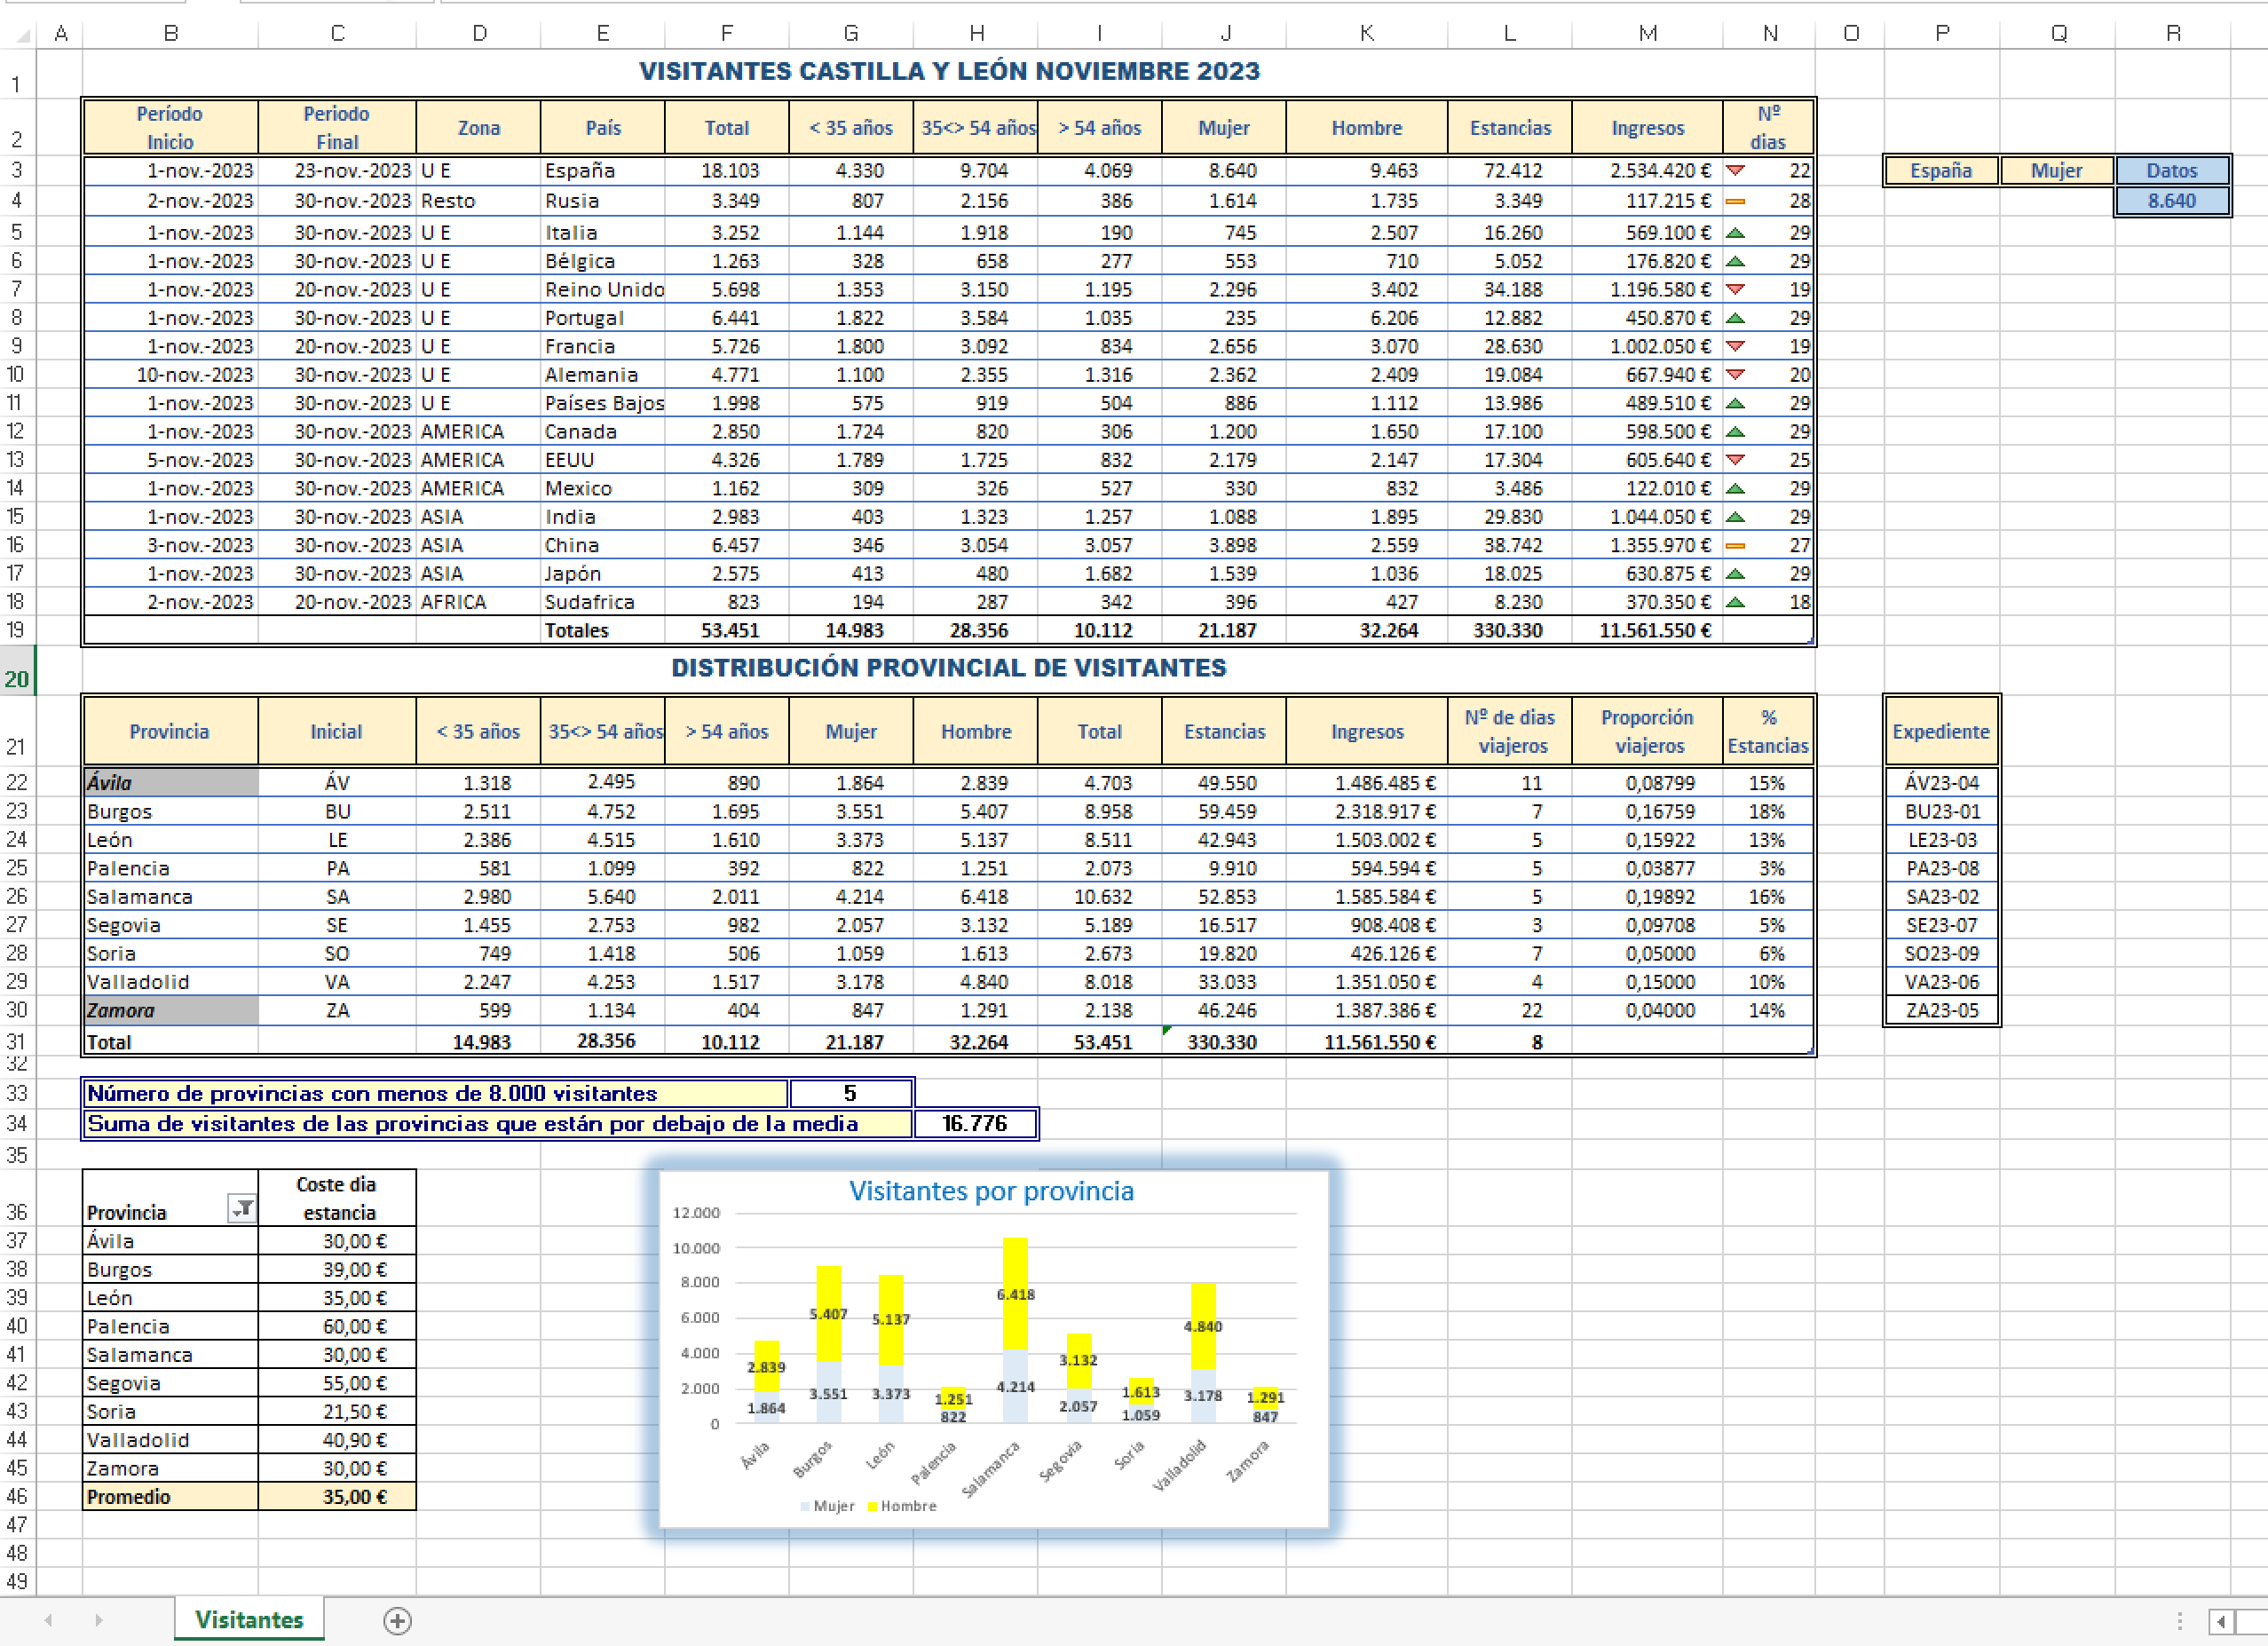Image resolution: width=2268 pixels, height=1646 pixels.
Task: Click the red down arrow in España row
Action: pyautogui.click(x=1736, y=171)
